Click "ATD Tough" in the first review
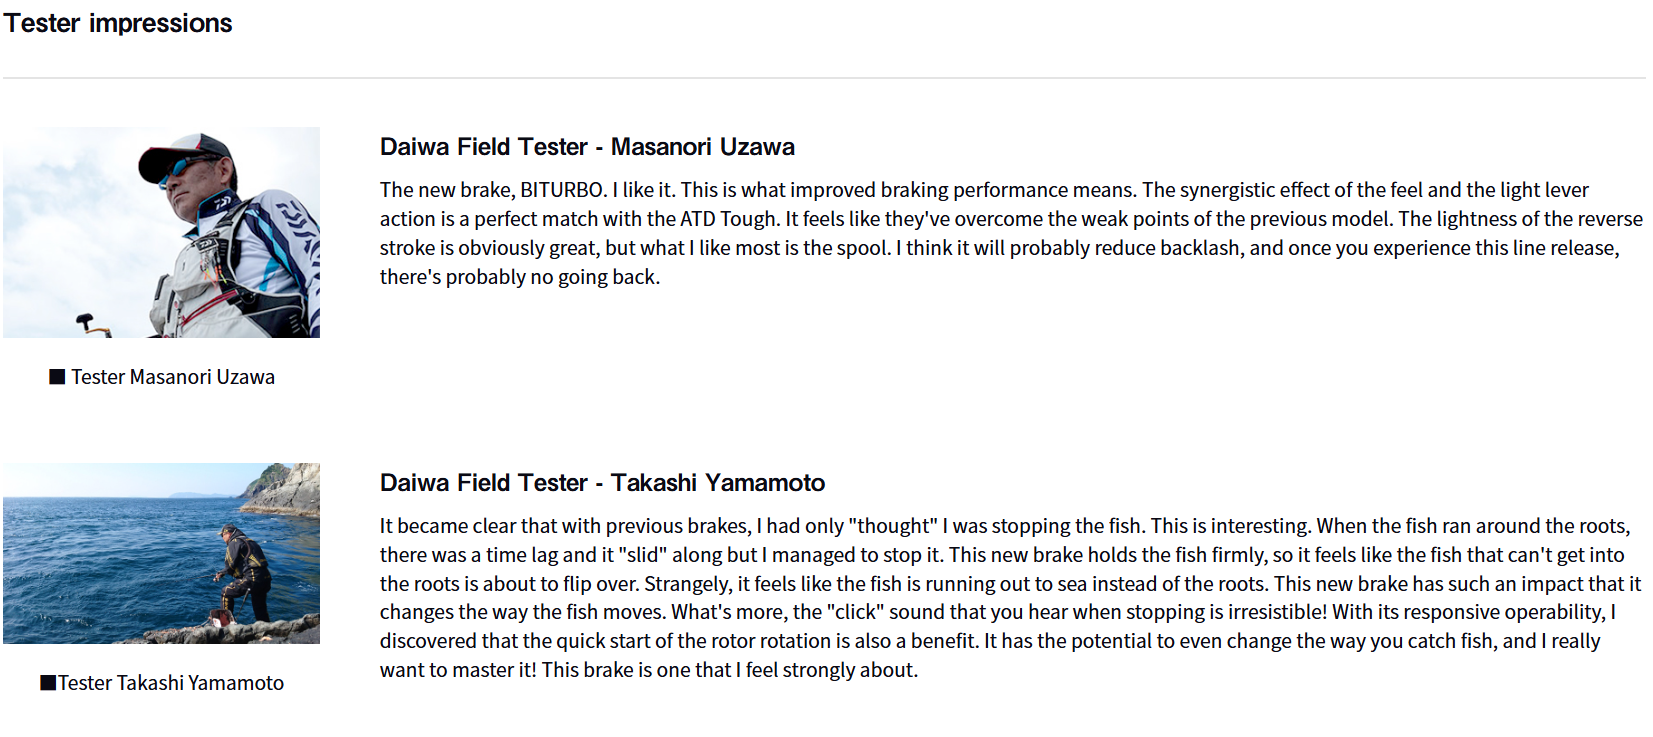This screenshot has width=1653, height=737. point(729,219)
